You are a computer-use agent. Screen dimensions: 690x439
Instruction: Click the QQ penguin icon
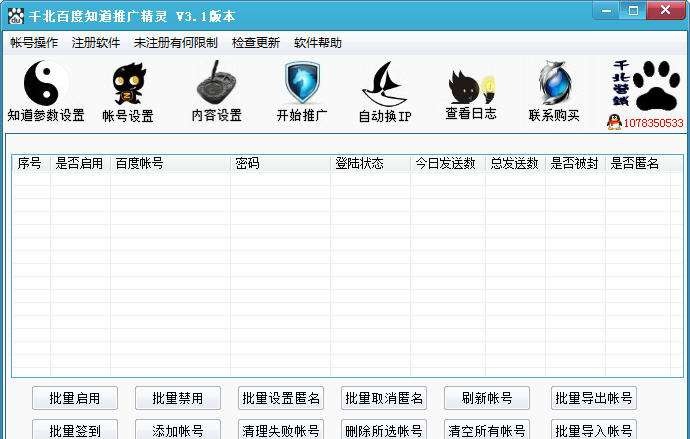click(x=614, y=122)
